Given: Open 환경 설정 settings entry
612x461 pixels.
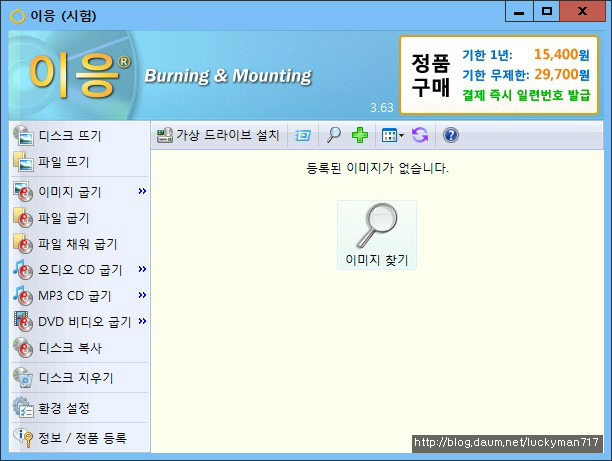Looking at the screenshot, I should click(x=79, y=408).
